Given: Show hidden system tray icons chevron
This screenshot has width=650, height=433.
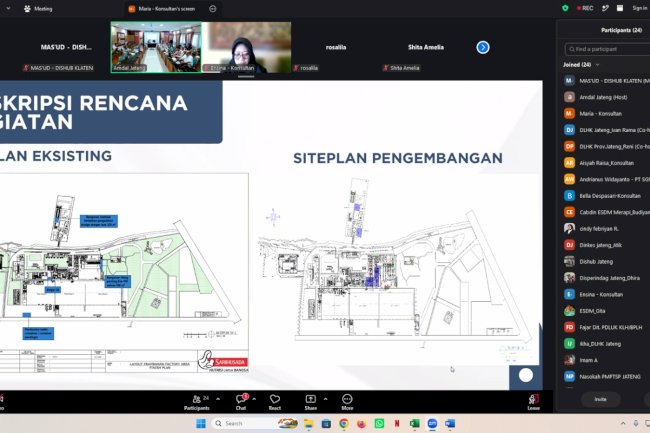Looking at the screenshot, I should [623, 423].
